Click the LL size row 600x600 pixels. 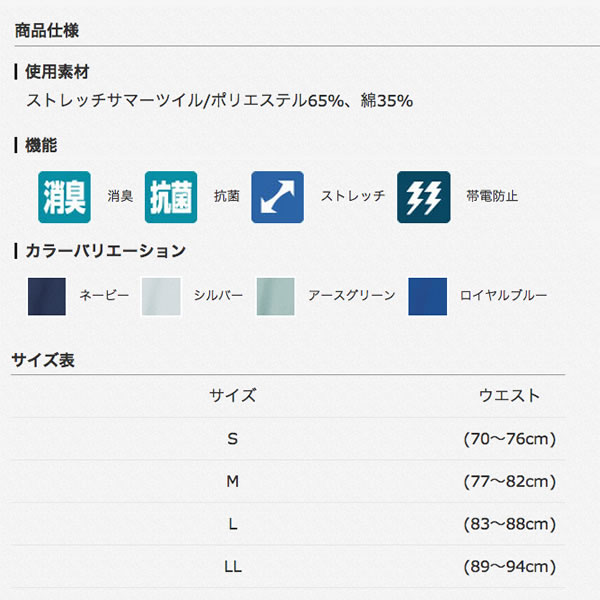point(288,566)
